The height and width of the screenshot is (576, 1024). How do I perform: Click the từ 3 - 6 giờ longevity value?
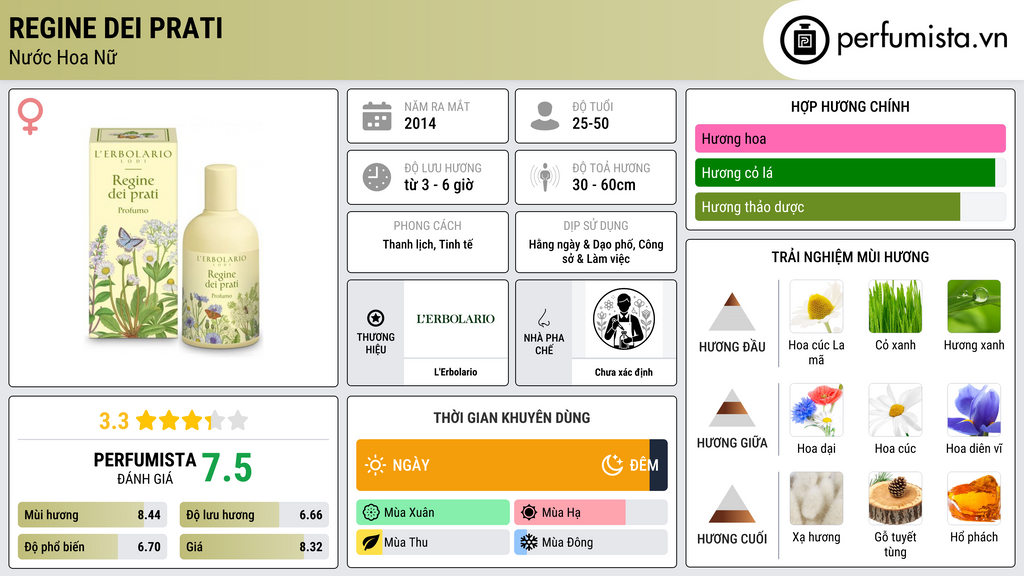pos(439,185)
